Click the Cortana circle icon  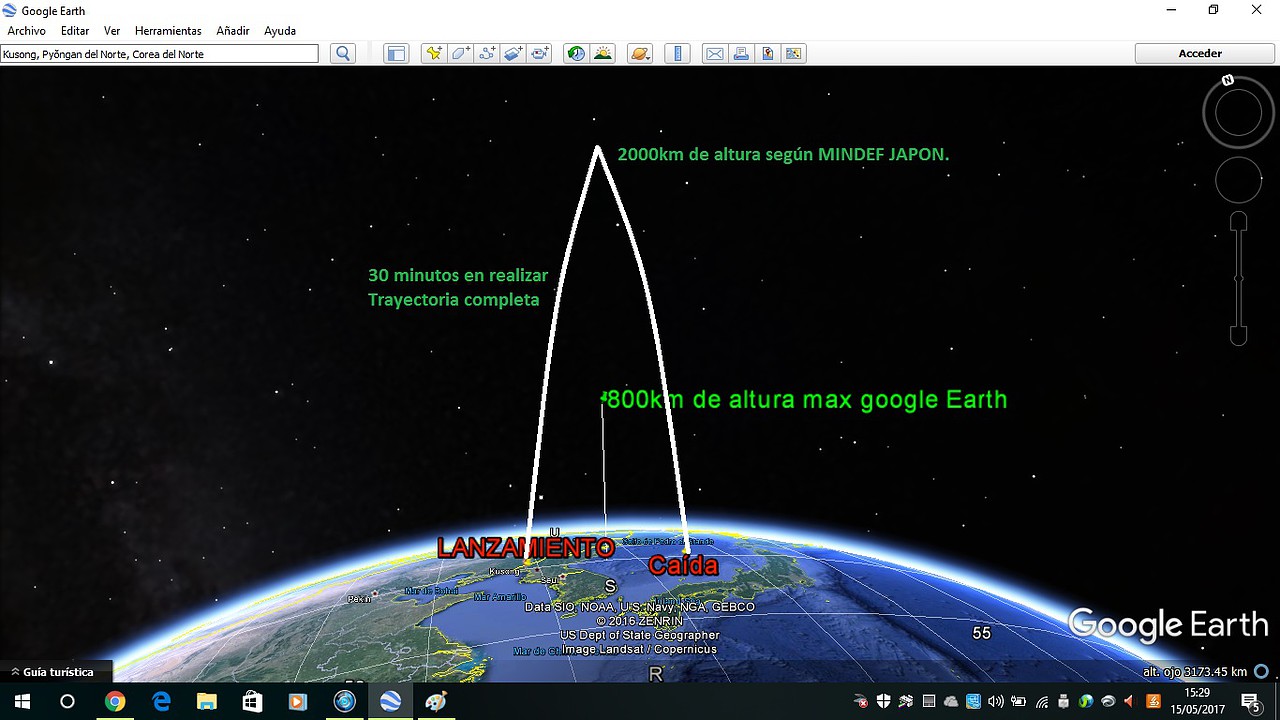[x=67, y=702]
